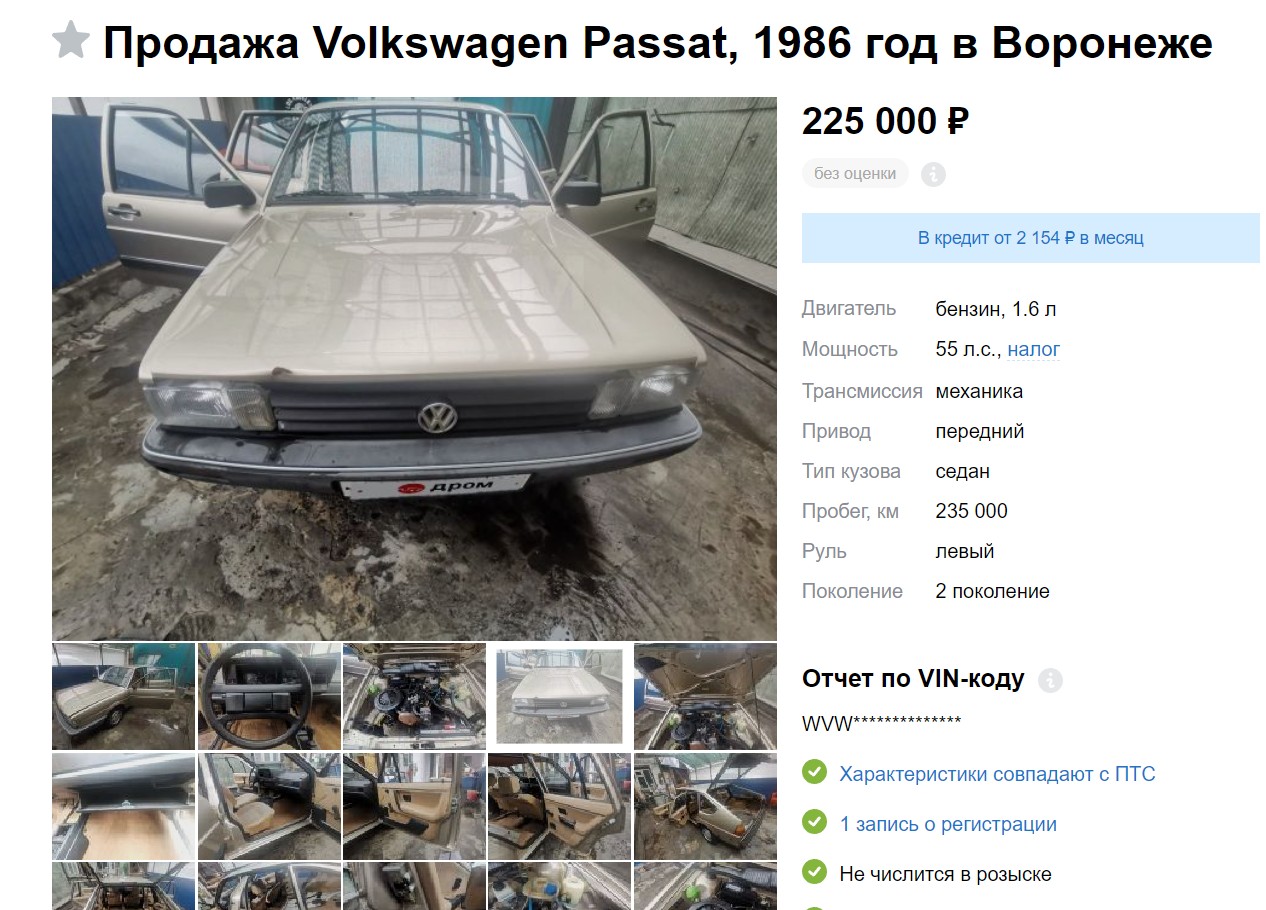Screen dimensions: 1266x910
Task: Click the 'без оценки' badge
Action: tap(855, 173)
